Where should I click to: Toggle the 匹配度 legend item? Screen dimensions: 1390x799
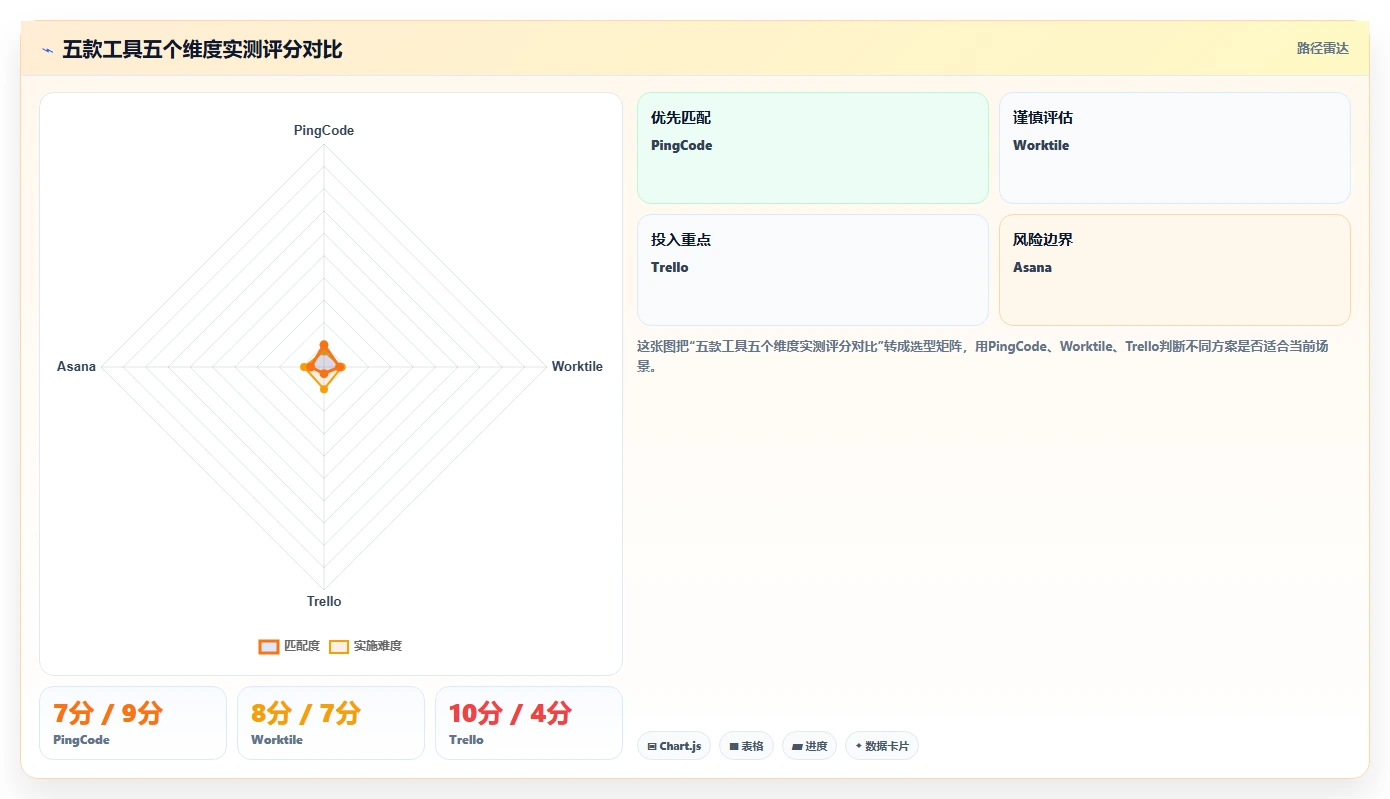(x=289, y=646)
